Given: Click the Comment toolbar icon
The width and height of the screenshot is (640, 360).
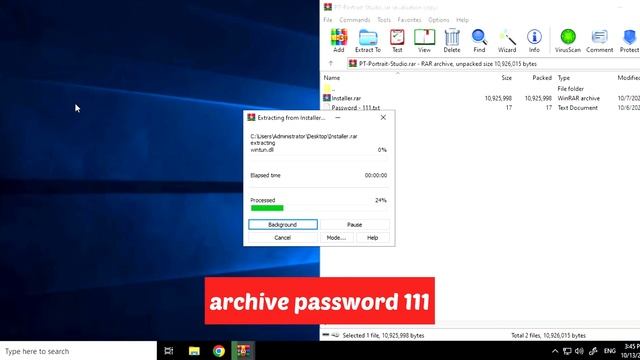Looking at the screenshot, I should point(600,40).
